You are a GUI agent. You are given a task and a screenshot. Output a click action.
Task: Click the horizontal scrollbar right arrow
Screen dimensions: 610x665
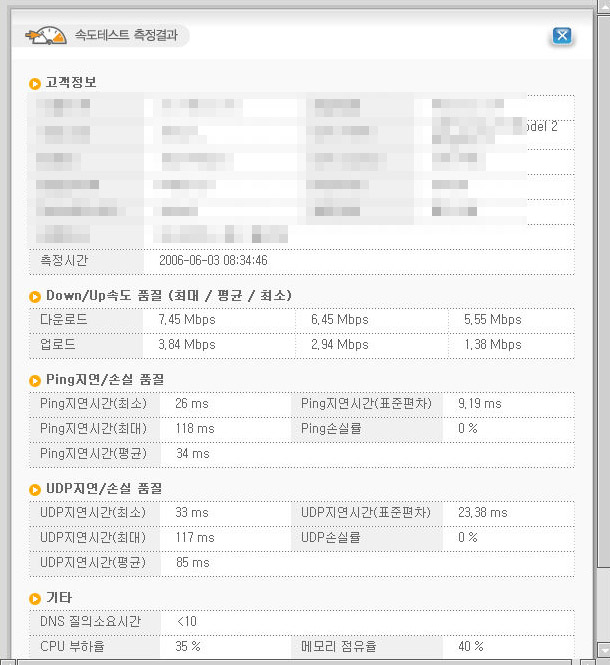[x=589, y=660]
